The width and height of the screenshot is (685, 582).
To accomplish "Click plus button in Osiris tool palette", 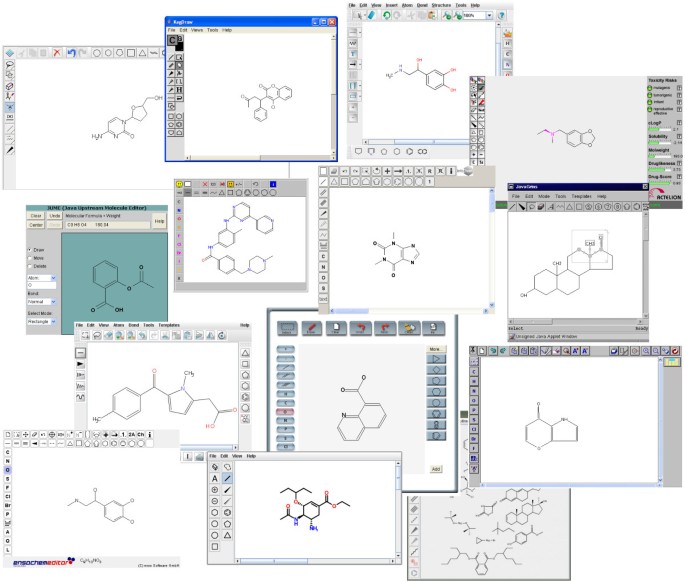I will 474,155.
